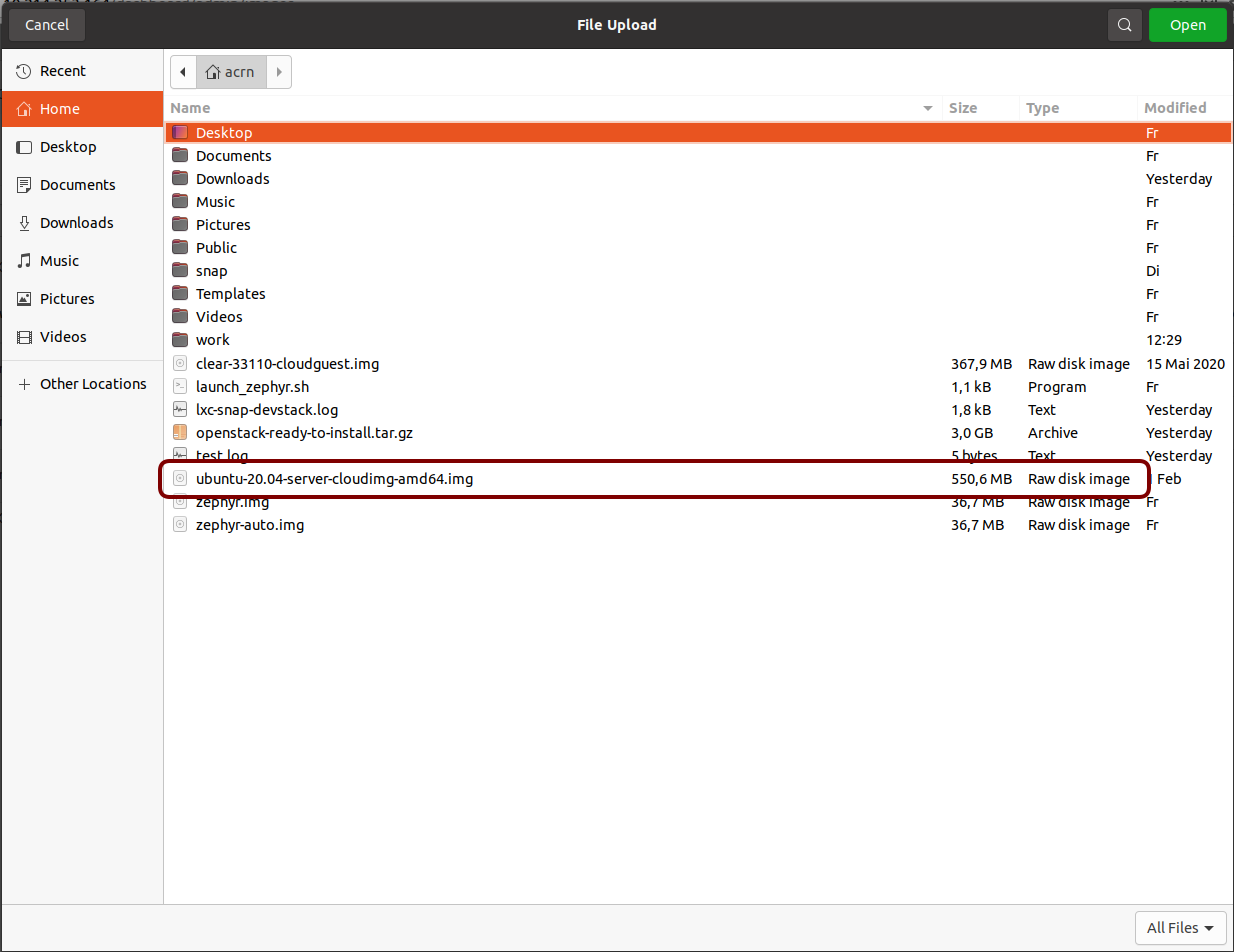Image resolution: width=1234 pixels, height=952 pixels.
Task: Click the folder icon of the snap row
Action: pyautogui.click(x=180, y=270)
